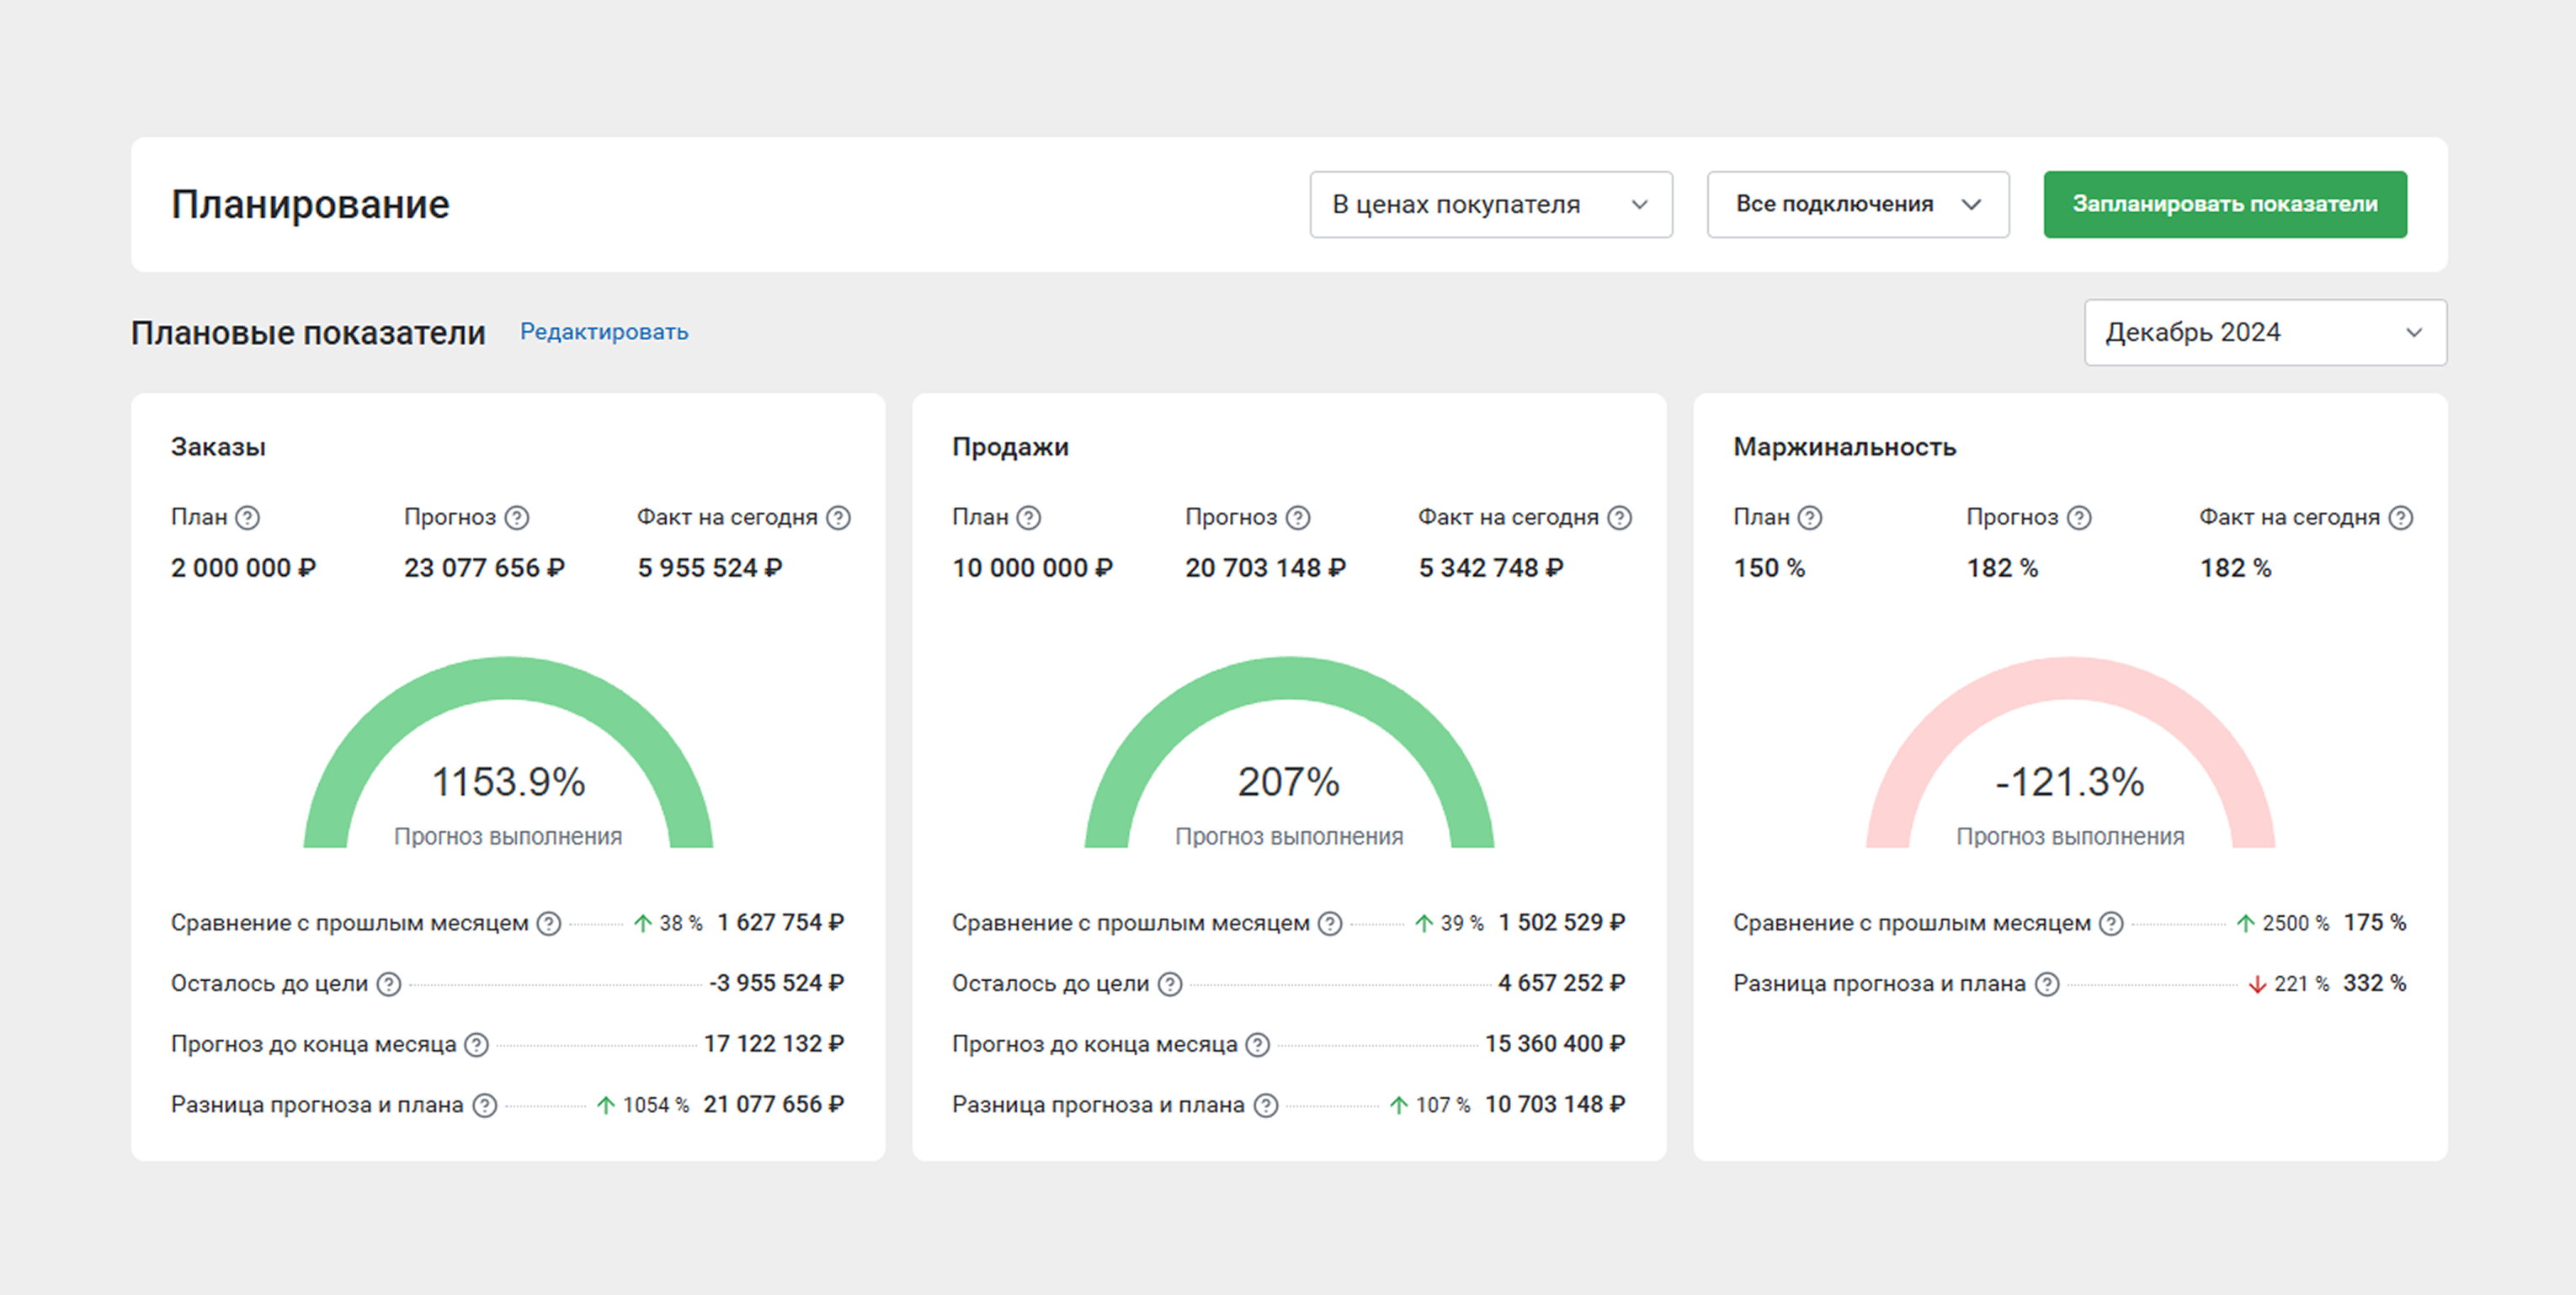Click help icon beside Заказы Факт на сегодня

(x=838, y=518)
